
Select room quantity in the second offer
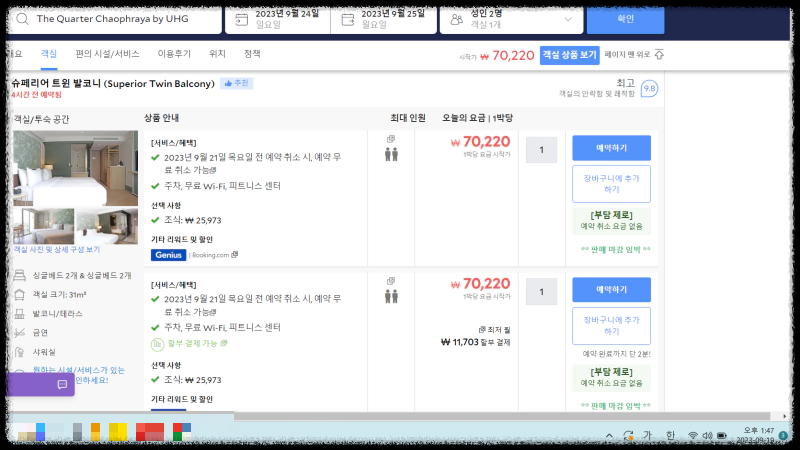(541, 292)
